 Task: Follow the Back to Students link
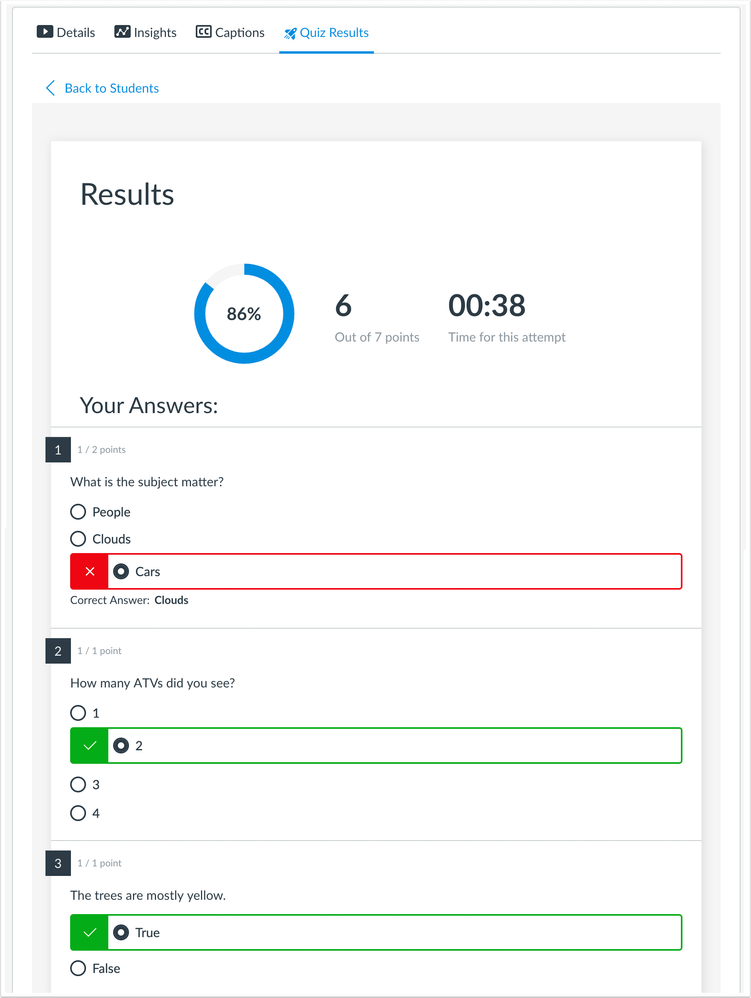pos(111,88)
